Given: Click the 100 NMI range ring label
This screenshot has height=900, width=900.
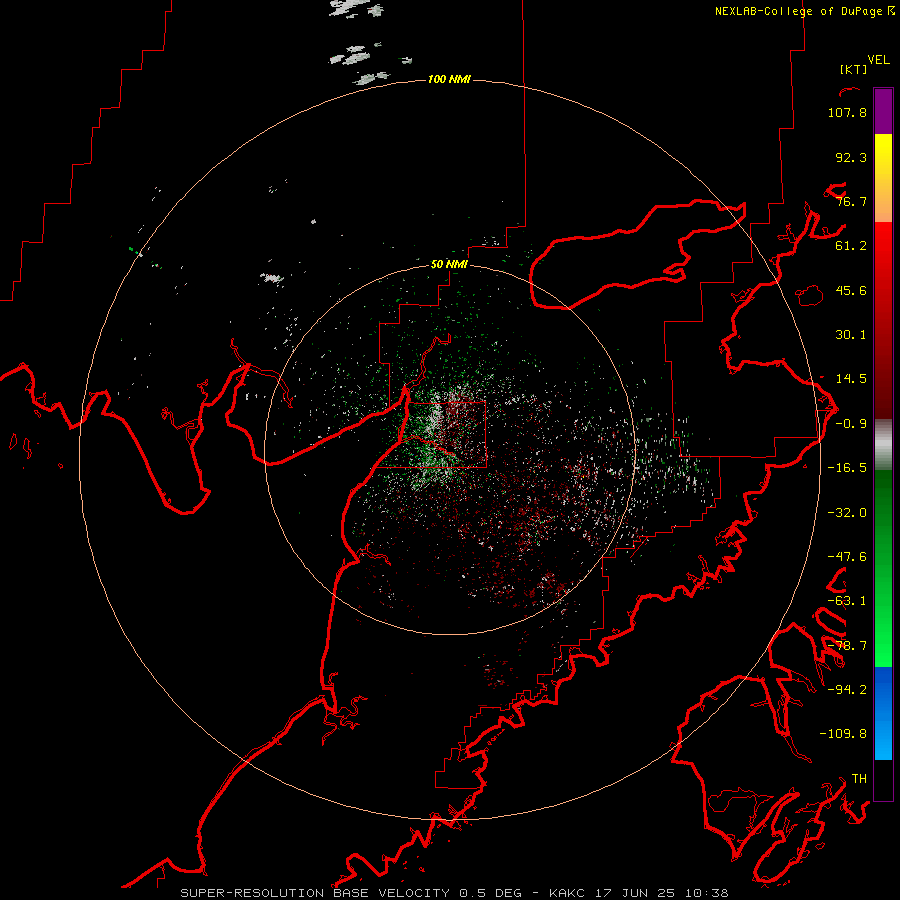Looking at the screenshot, I should 449,79.
